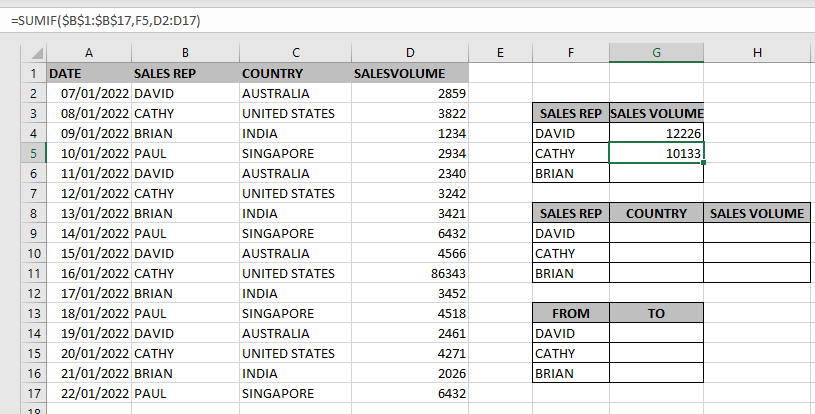Click empty TO cell next to BRIAN in row 16
Image resolution: width=815 pixels, height=414 pixels.
tap(656, 373)
